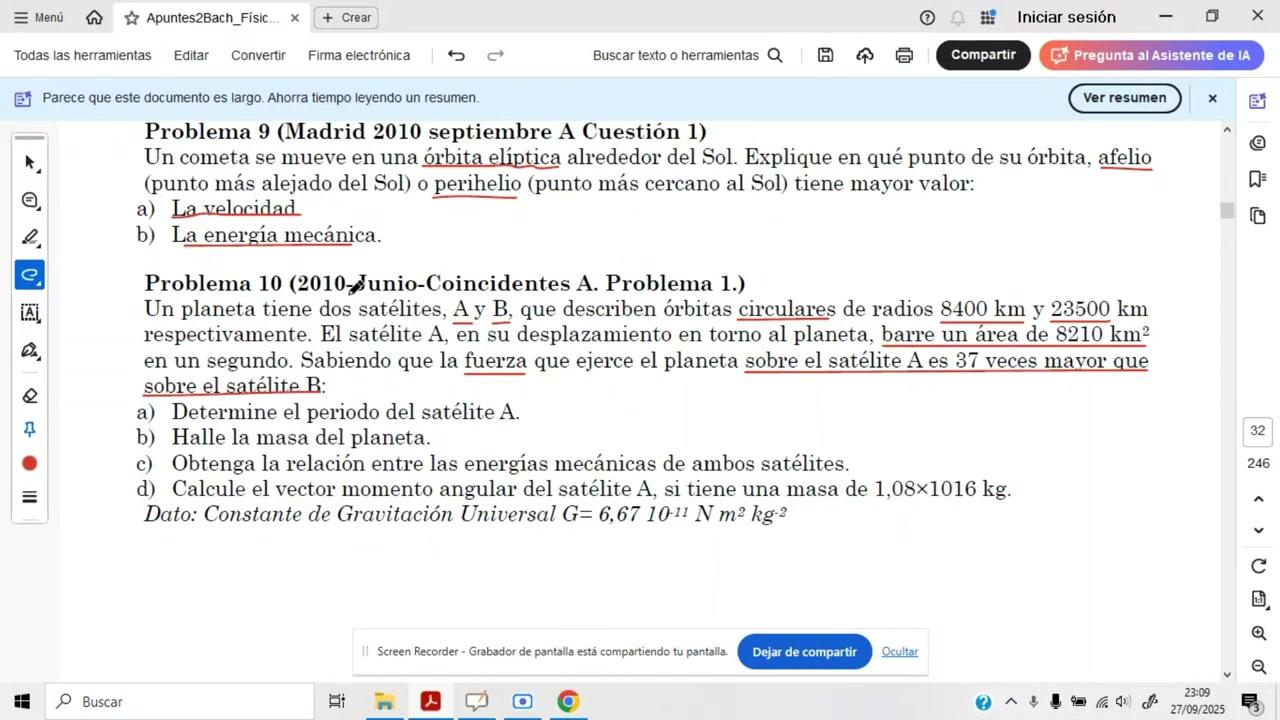Image resolution: width=1280 pixels, height=720 pixels.
Task: Toggle the pin toolbar icon
Action: [x=30, y=429]
